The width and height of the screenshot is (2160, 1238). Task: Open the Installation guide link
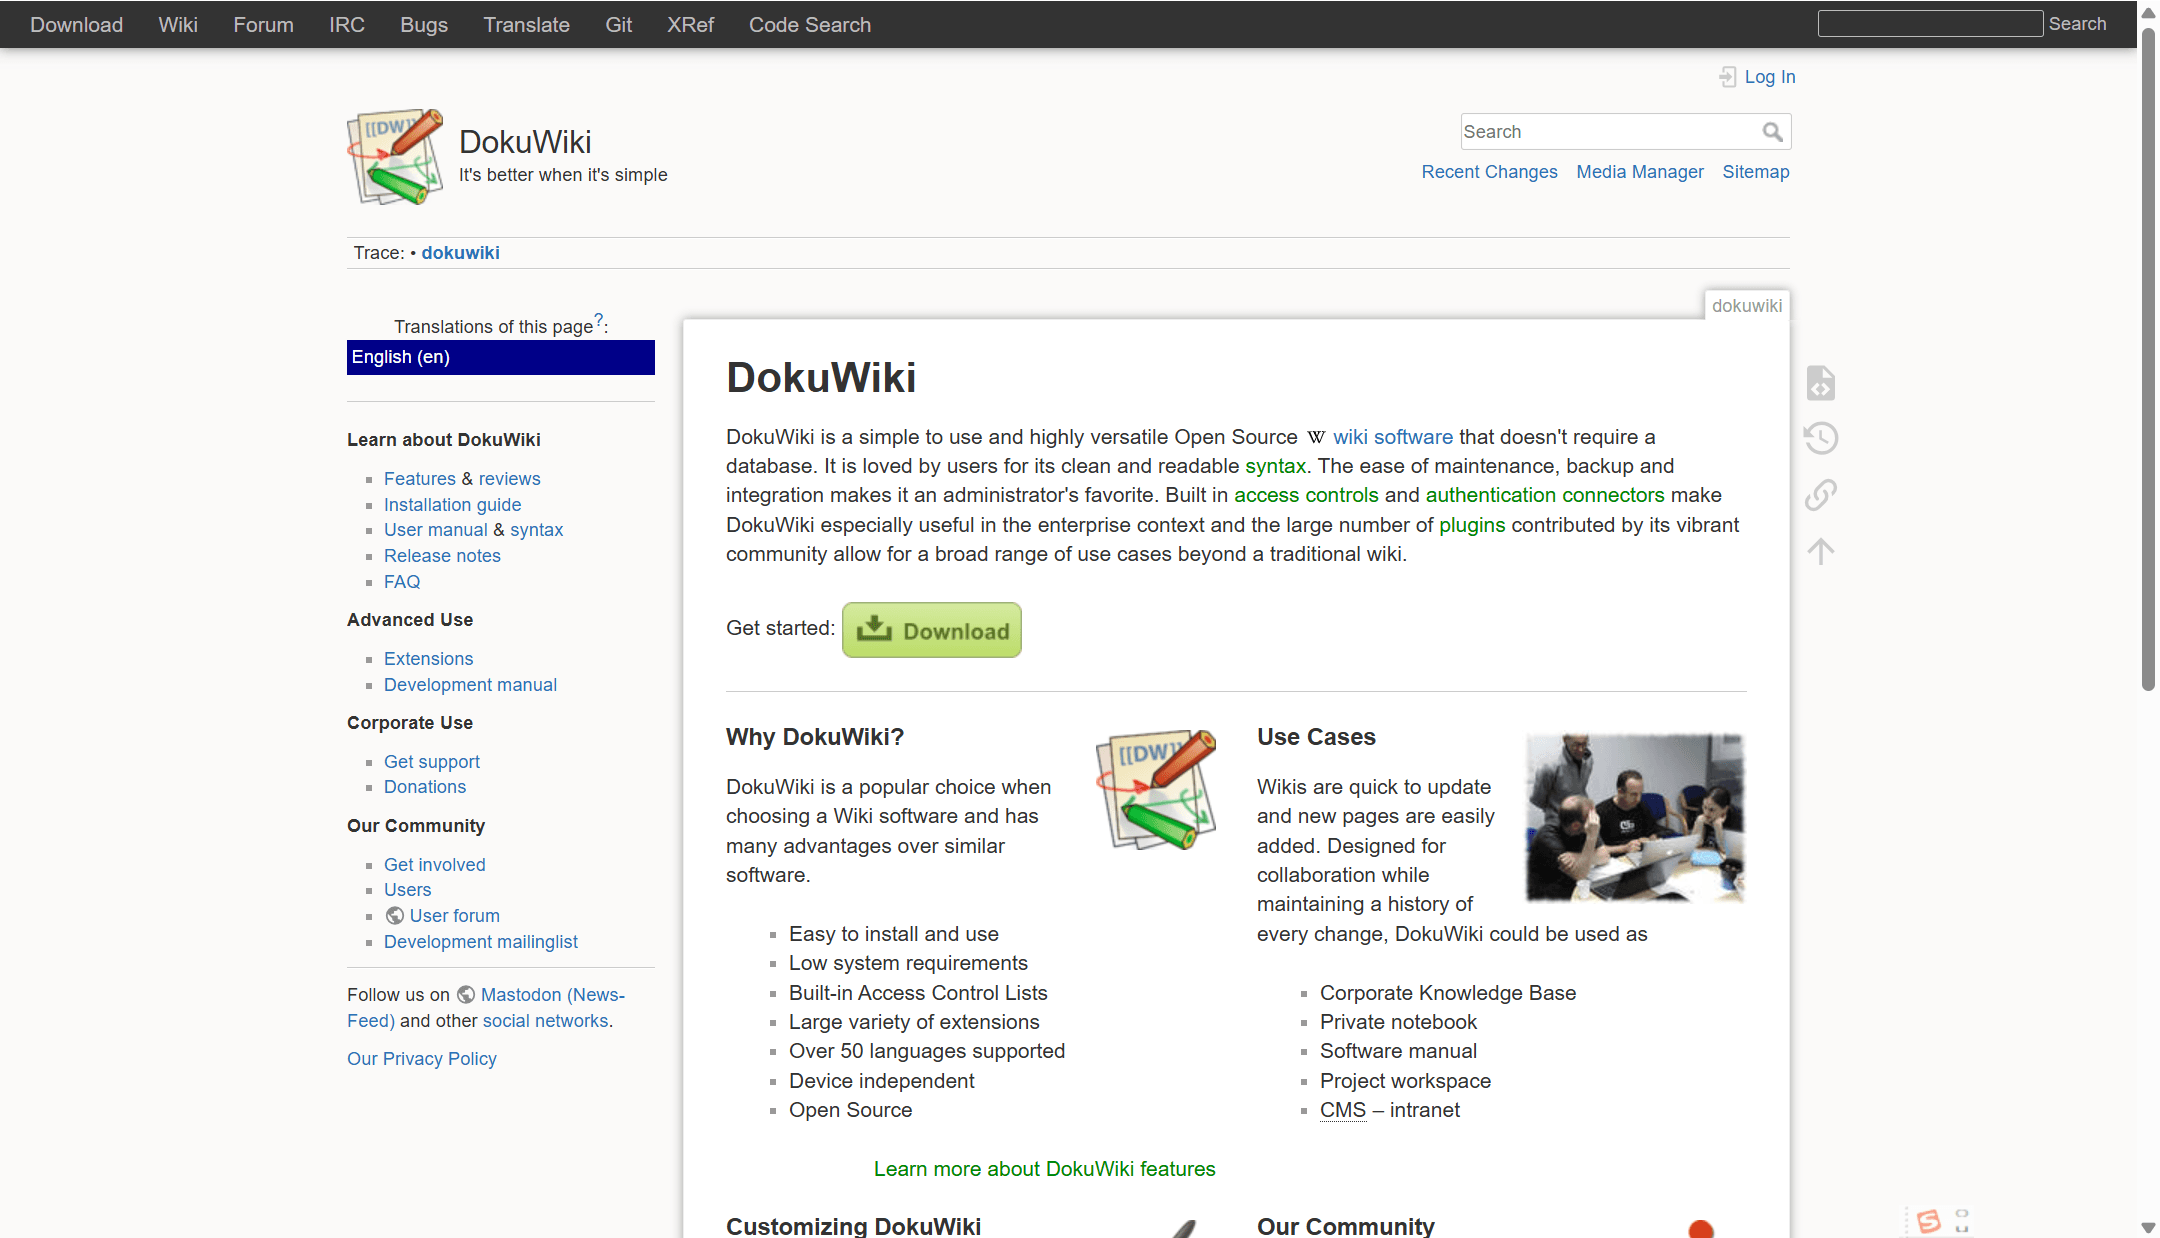[452, 505]
